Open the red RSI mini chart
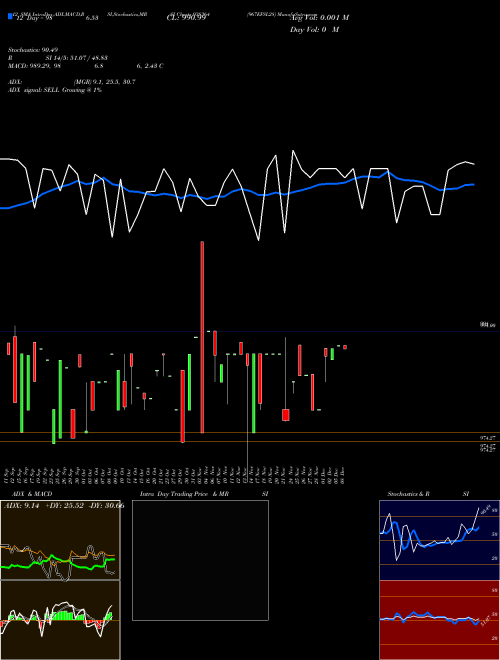500x660 pixels. (x=439, y=620)
